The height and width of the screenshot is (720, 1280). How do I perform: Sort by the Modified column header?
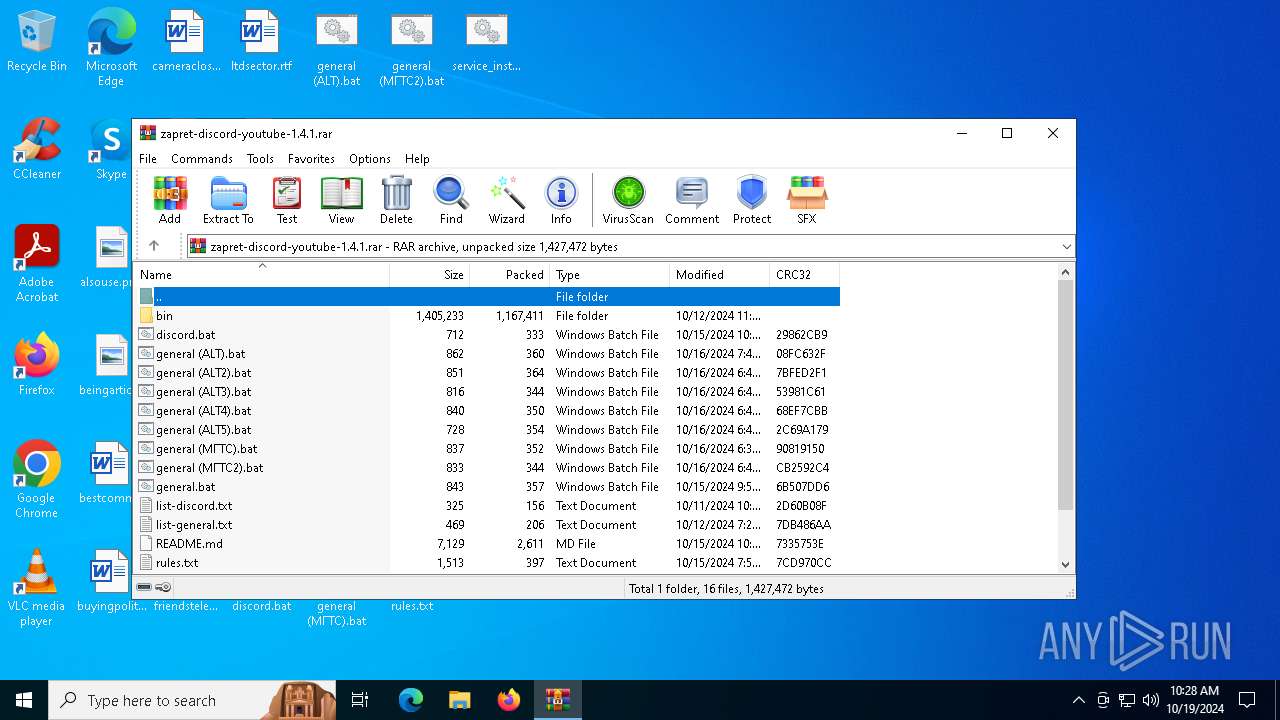pos(720,274)
